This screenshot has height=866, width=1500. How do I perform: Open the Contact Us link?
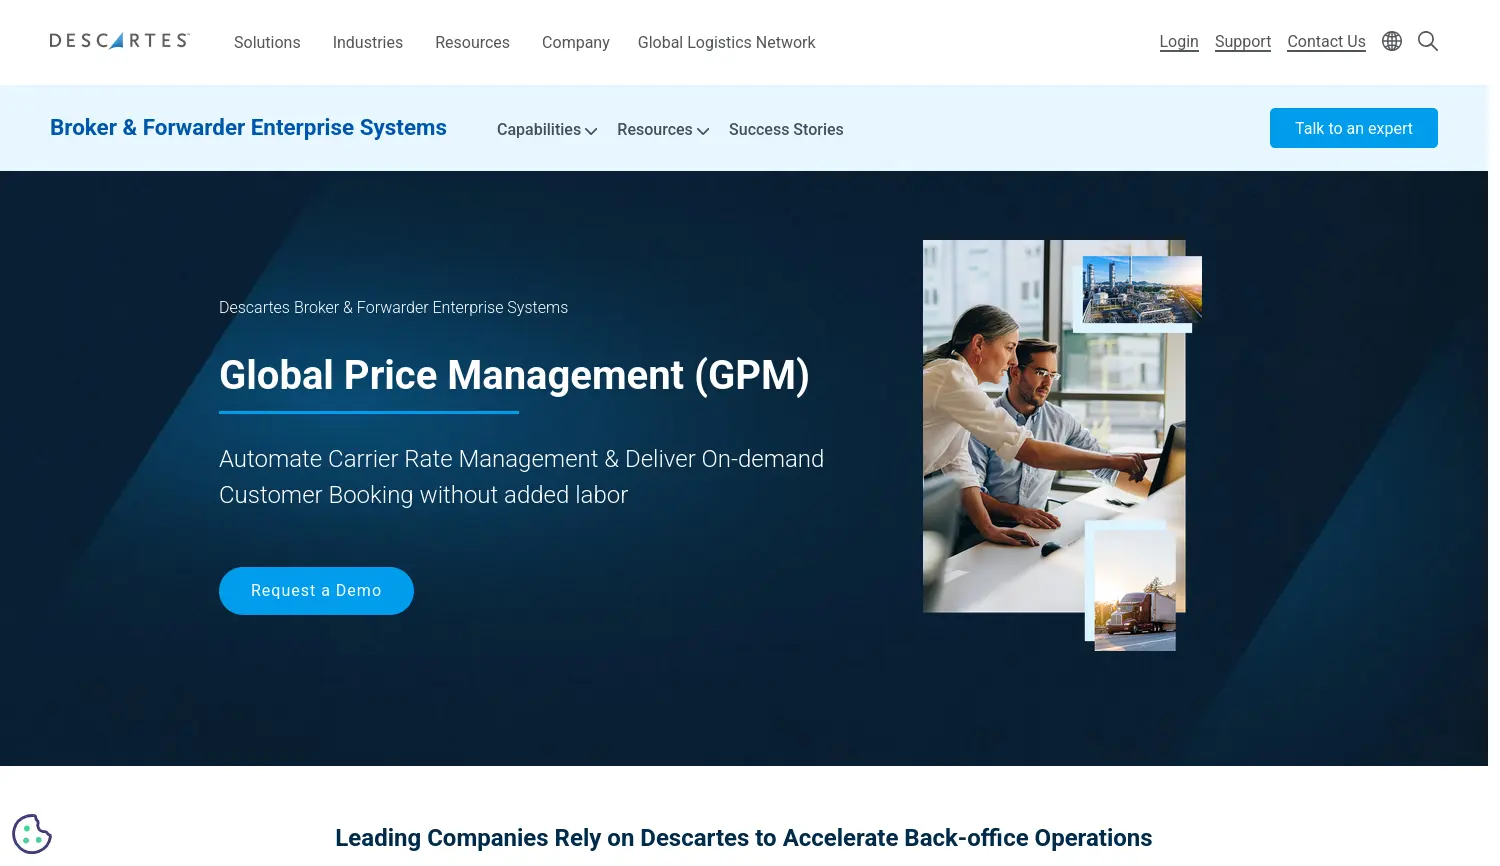pyautogui.click(x=1326, y=41)
